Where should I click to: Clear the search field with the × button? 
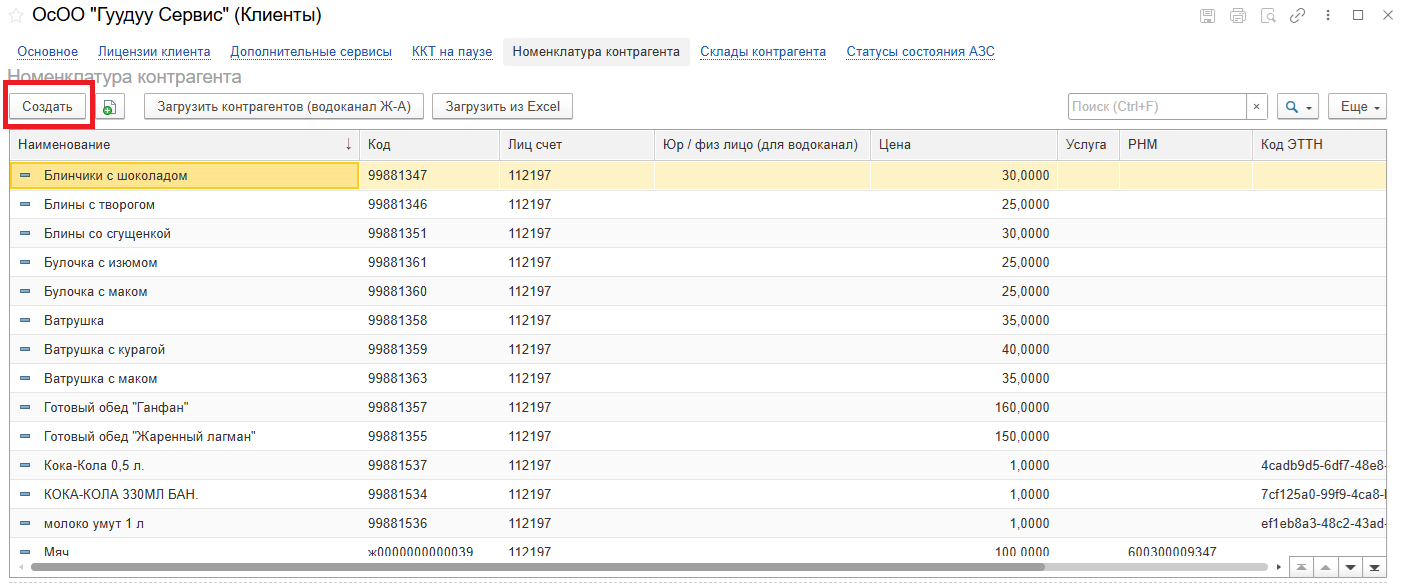point(1257,107)
